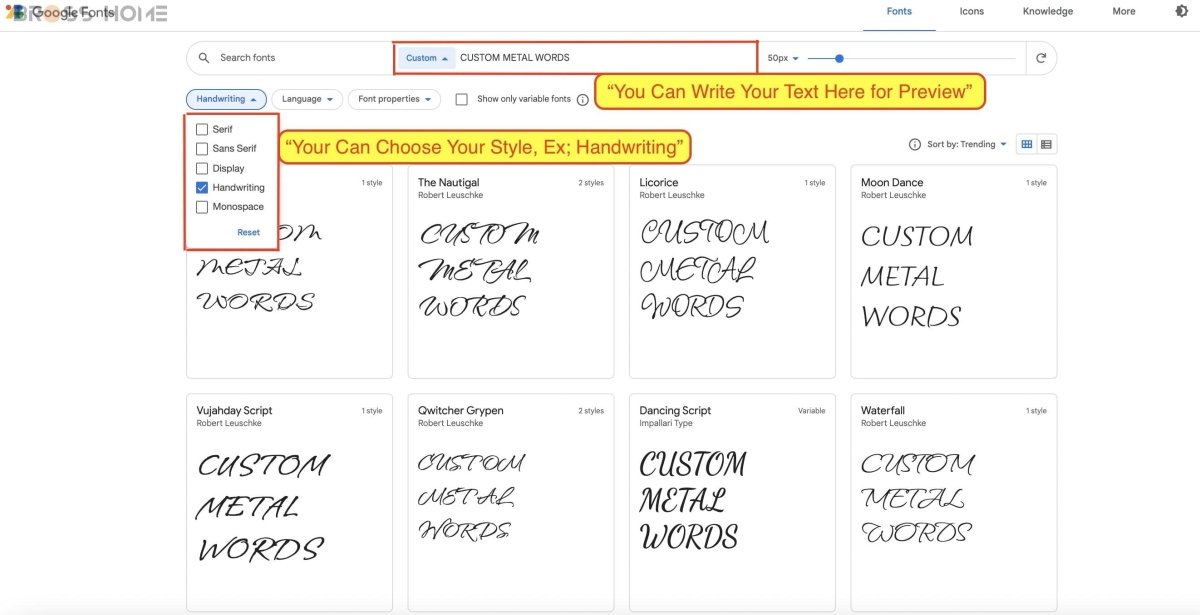Go to the Knowledge tab
Viewport: 1200px width, 615px height.
pos(1047,12)
